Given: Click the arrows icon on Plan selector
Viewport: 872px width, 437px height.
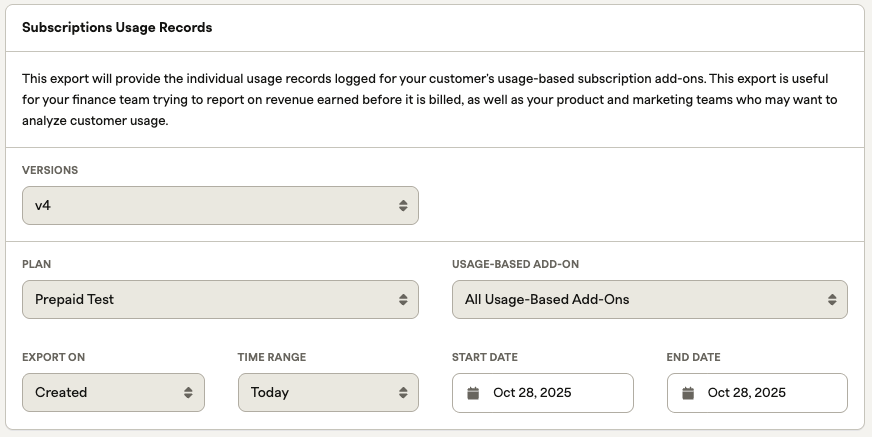Looking at the screenshot, I should pos(402,299).
